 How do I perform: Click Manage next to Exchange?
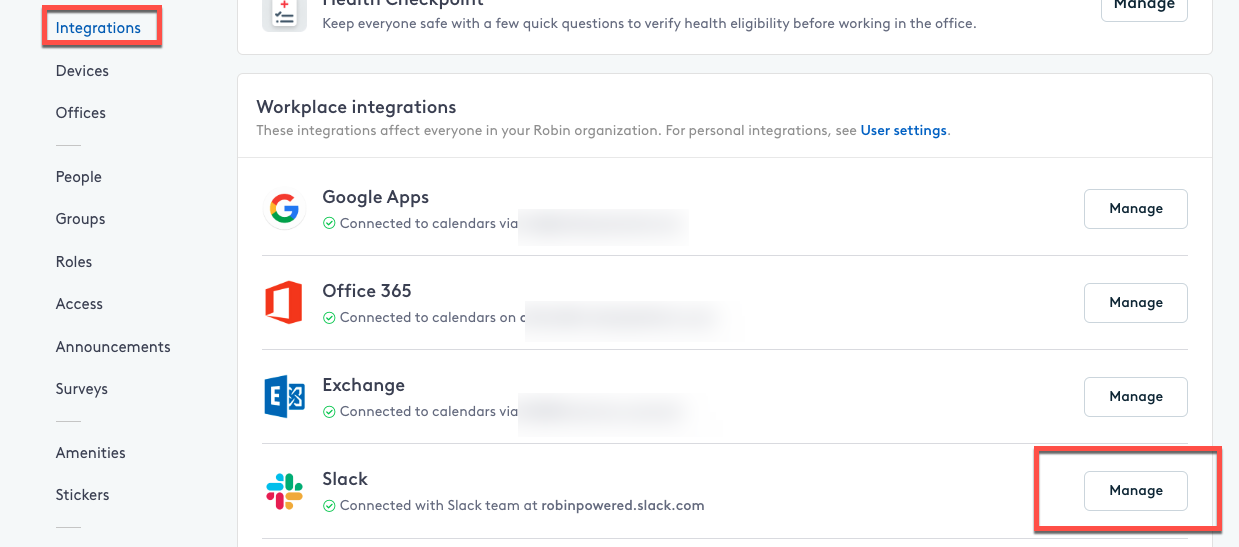[x=1136, y=397]
